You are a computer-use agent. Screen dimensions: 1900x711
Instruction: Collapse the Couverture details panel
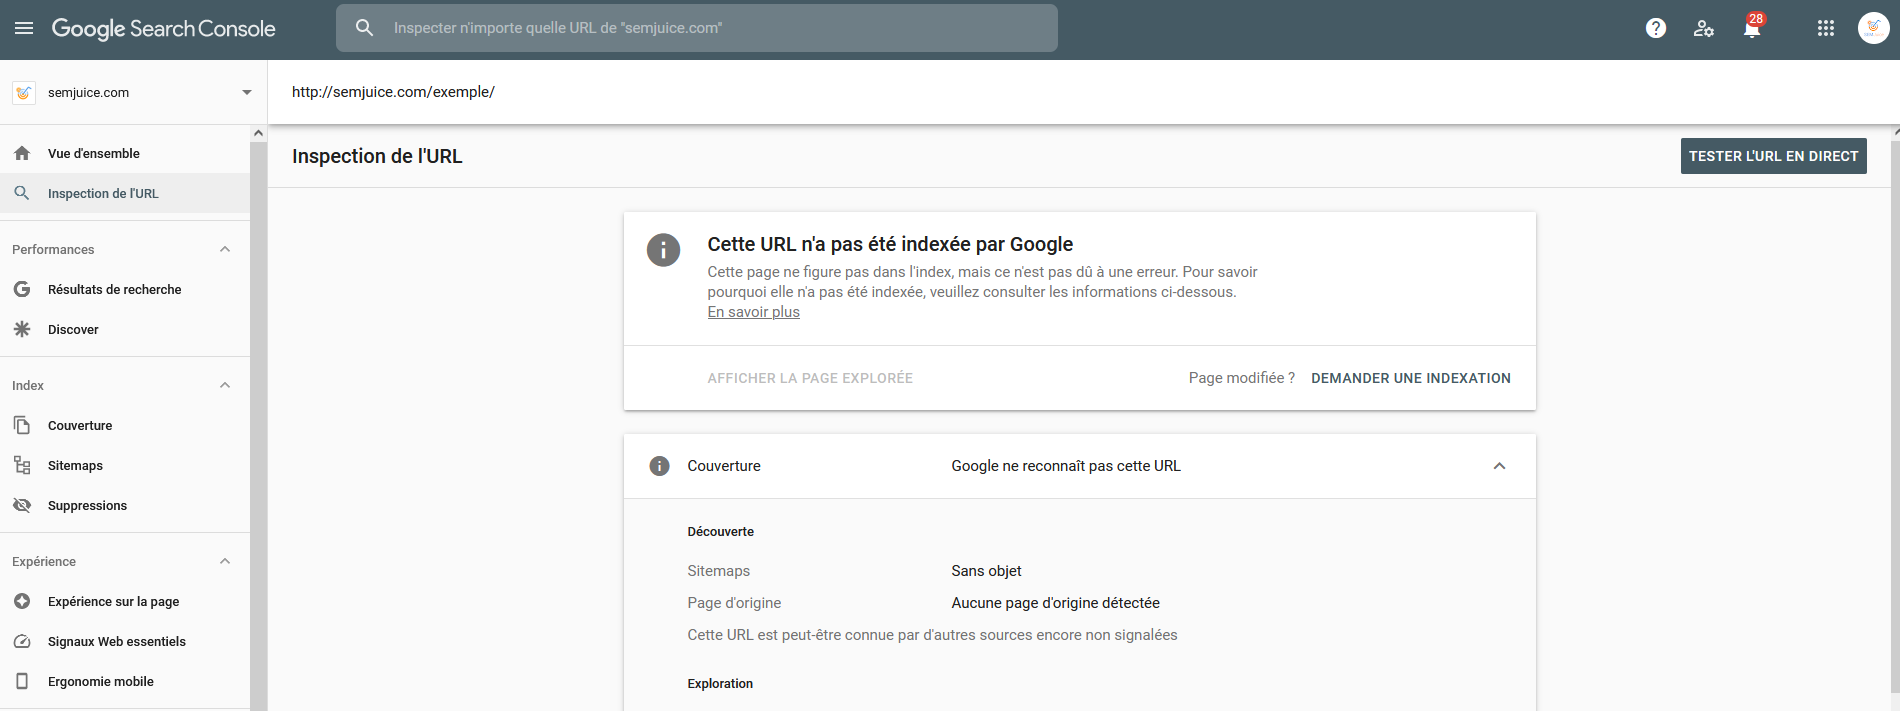(x=1499, y=466)
